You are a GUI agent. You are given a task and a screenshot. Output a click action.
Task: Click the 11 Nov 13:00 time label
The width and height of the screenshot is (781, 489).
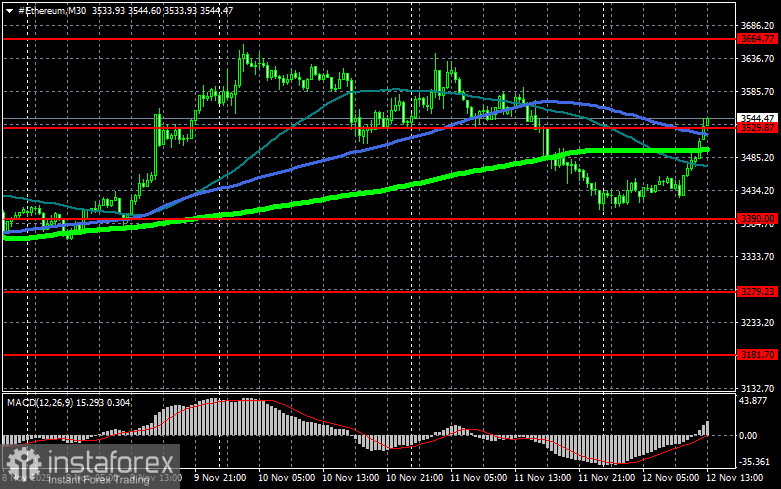(542, 478)
